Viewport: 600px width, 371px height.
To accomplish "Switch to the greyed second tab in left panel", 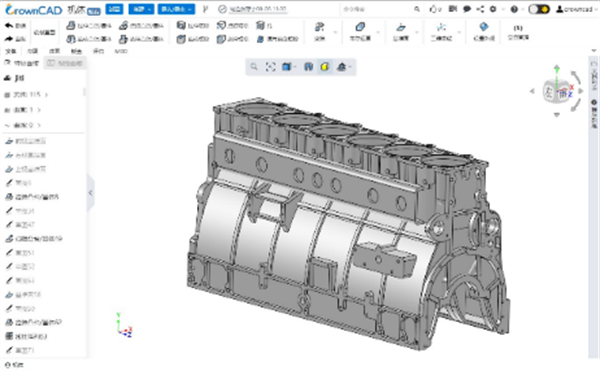I will 65,63.
